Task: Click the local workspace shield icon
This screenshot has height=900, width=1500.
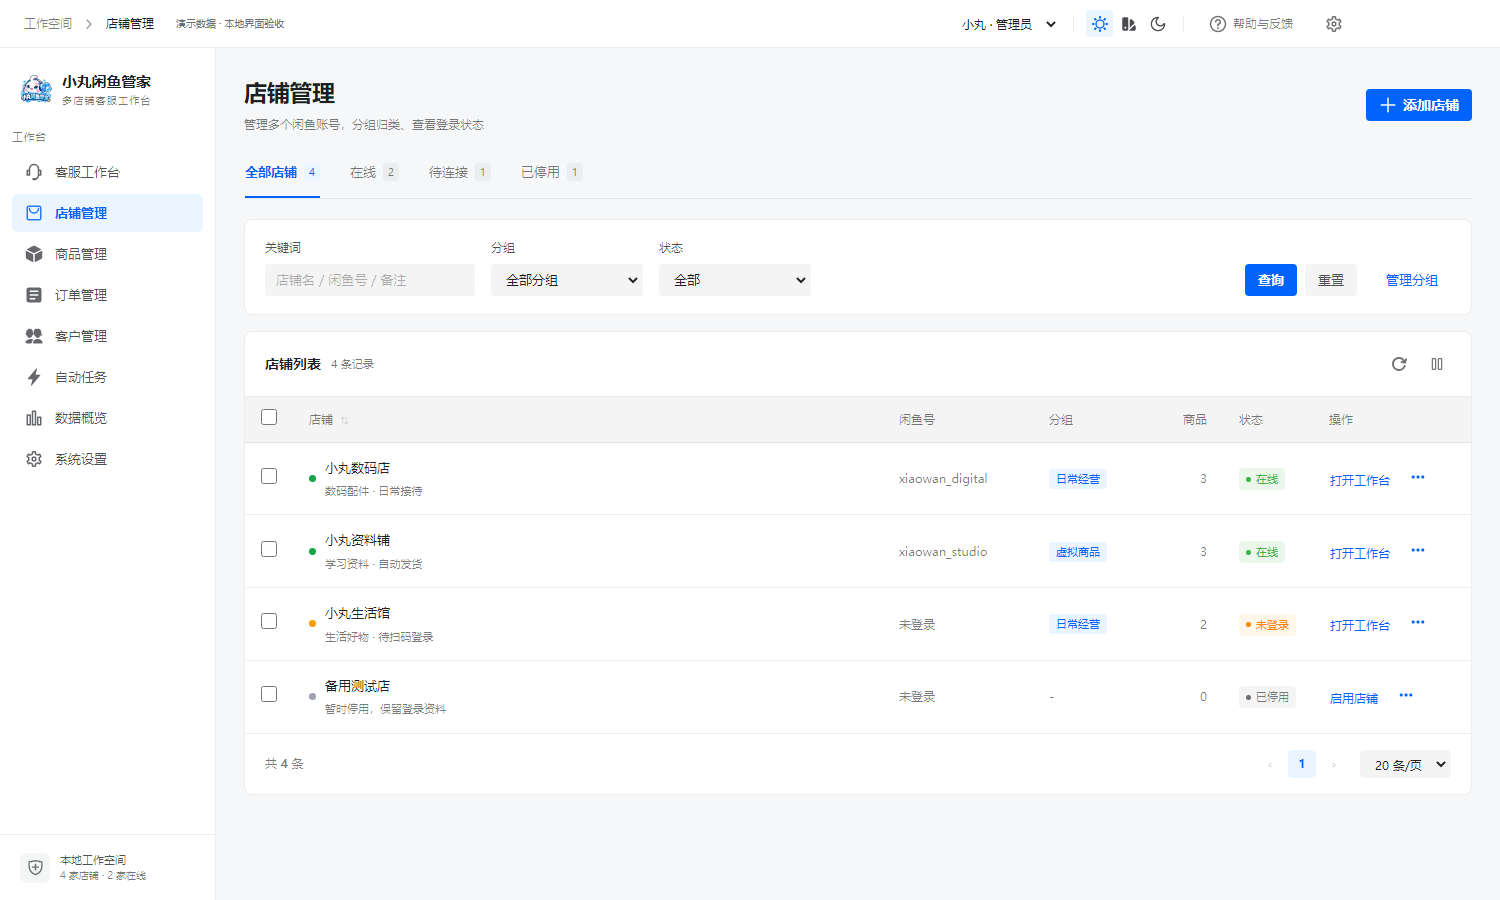Action: click(35, 867)
